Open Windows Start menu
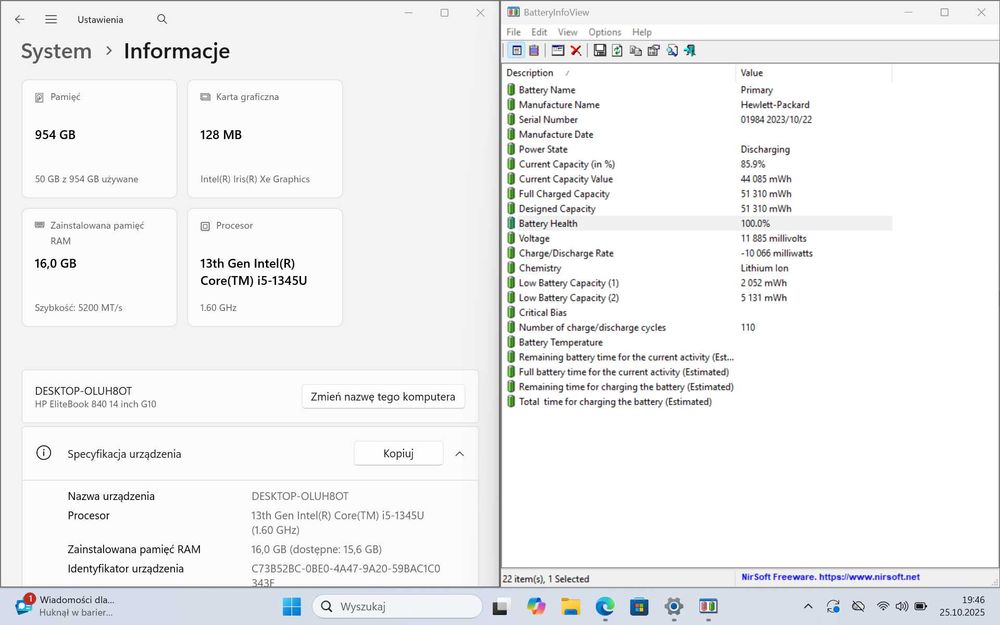Image resolution: width=1000 pixels, height=625 pixels. [x=291, y=606]
